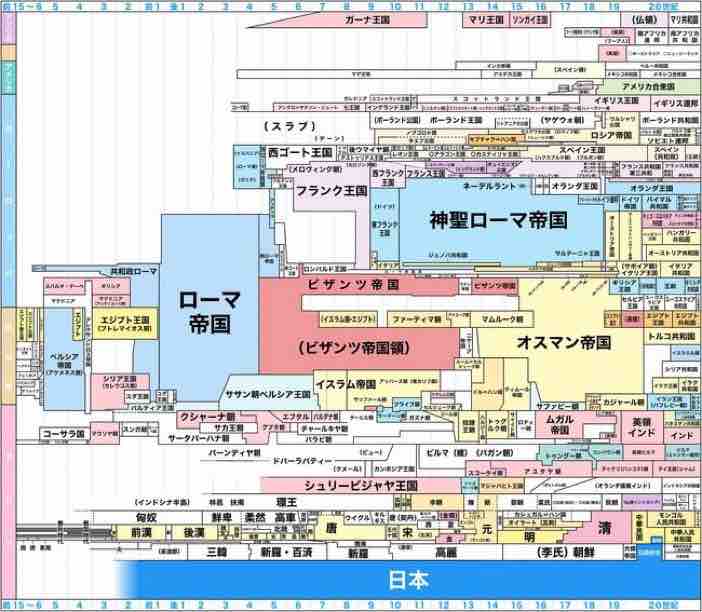The image size is (702, 612).
Task: Select the (李氏)朝鮮 block
Action: coord(565,552)
